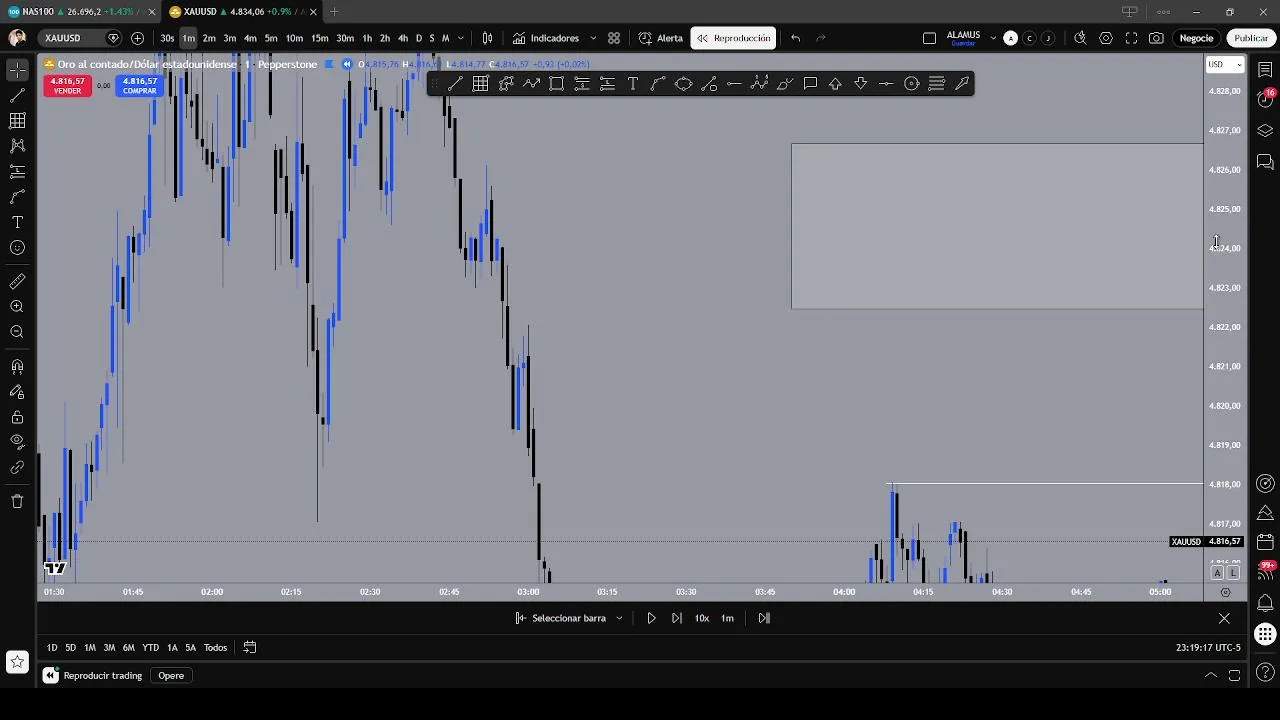The image size is (1280, 720).
Task: Click the Opere button in trading panel
Action: click(171, 676)
